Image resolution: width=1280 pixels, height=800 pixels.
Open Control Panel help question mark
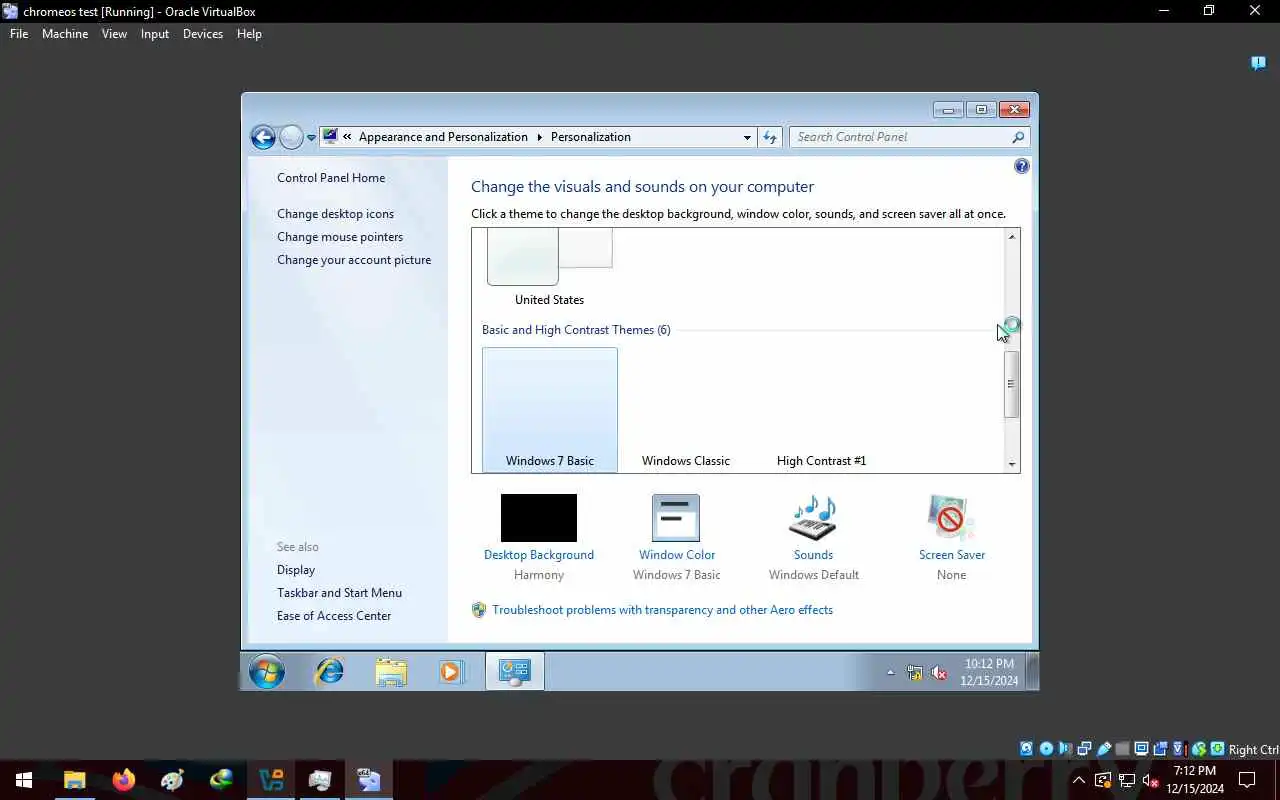[x=1021, y=166]
